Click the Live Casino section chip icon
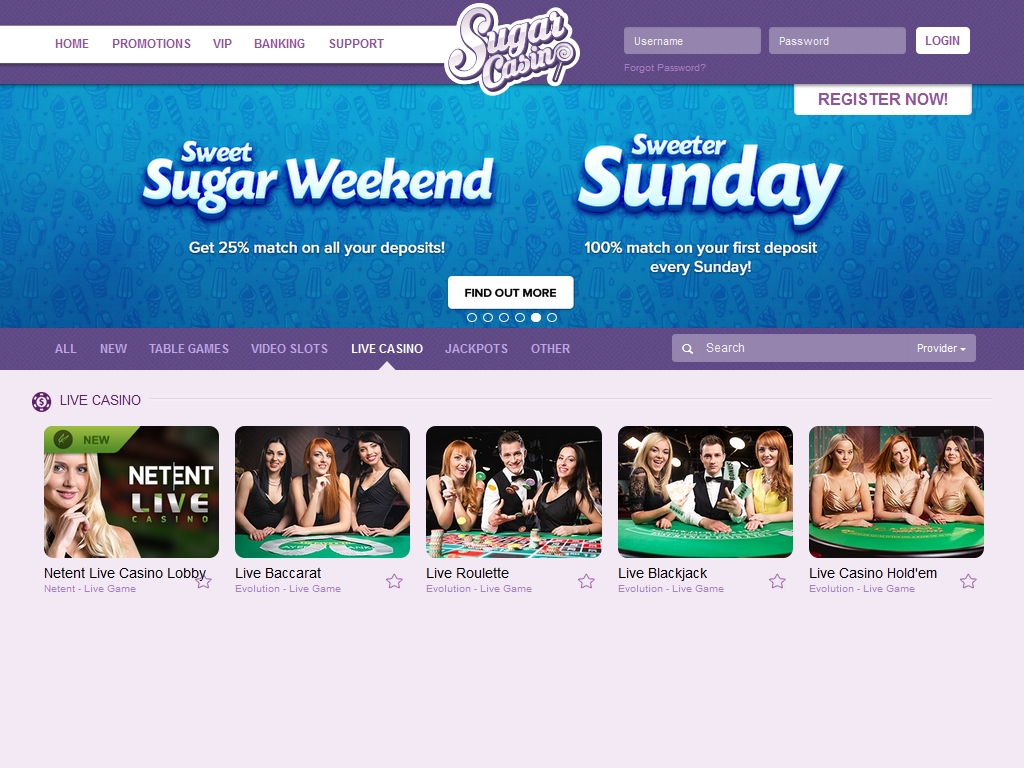 tap(41, 402)
